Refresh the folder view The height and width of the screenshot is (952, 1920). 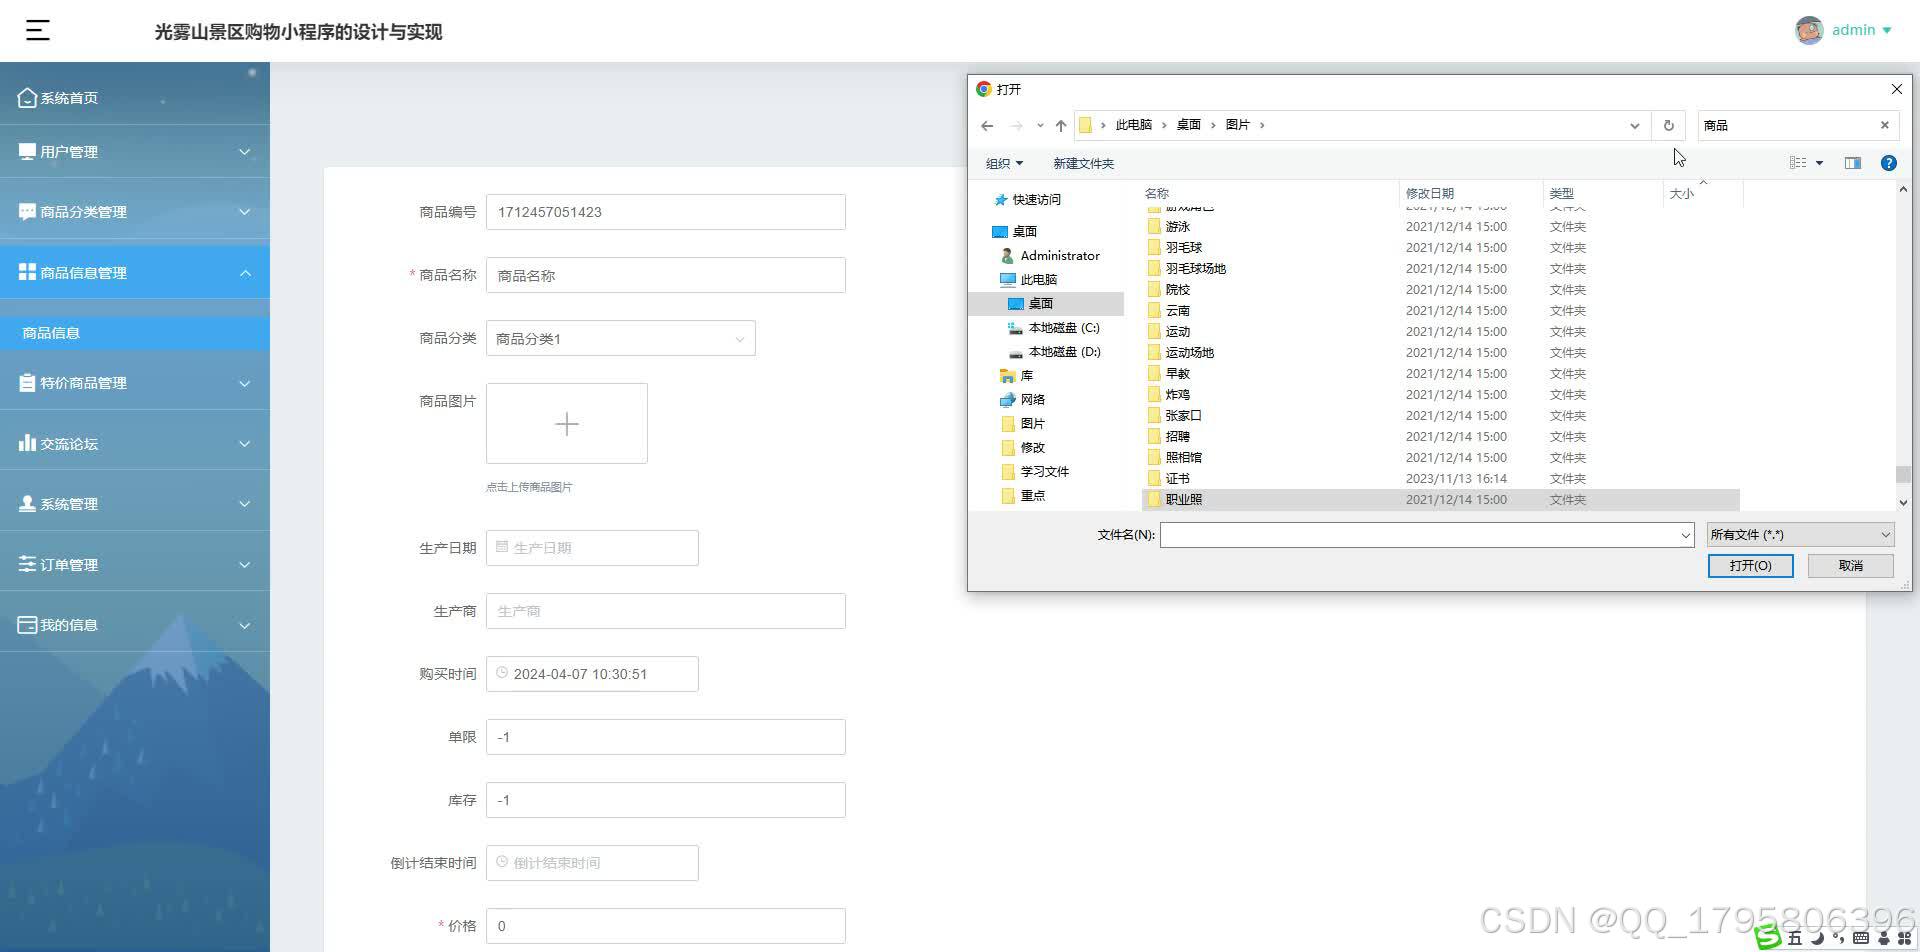coord(1668,125)
